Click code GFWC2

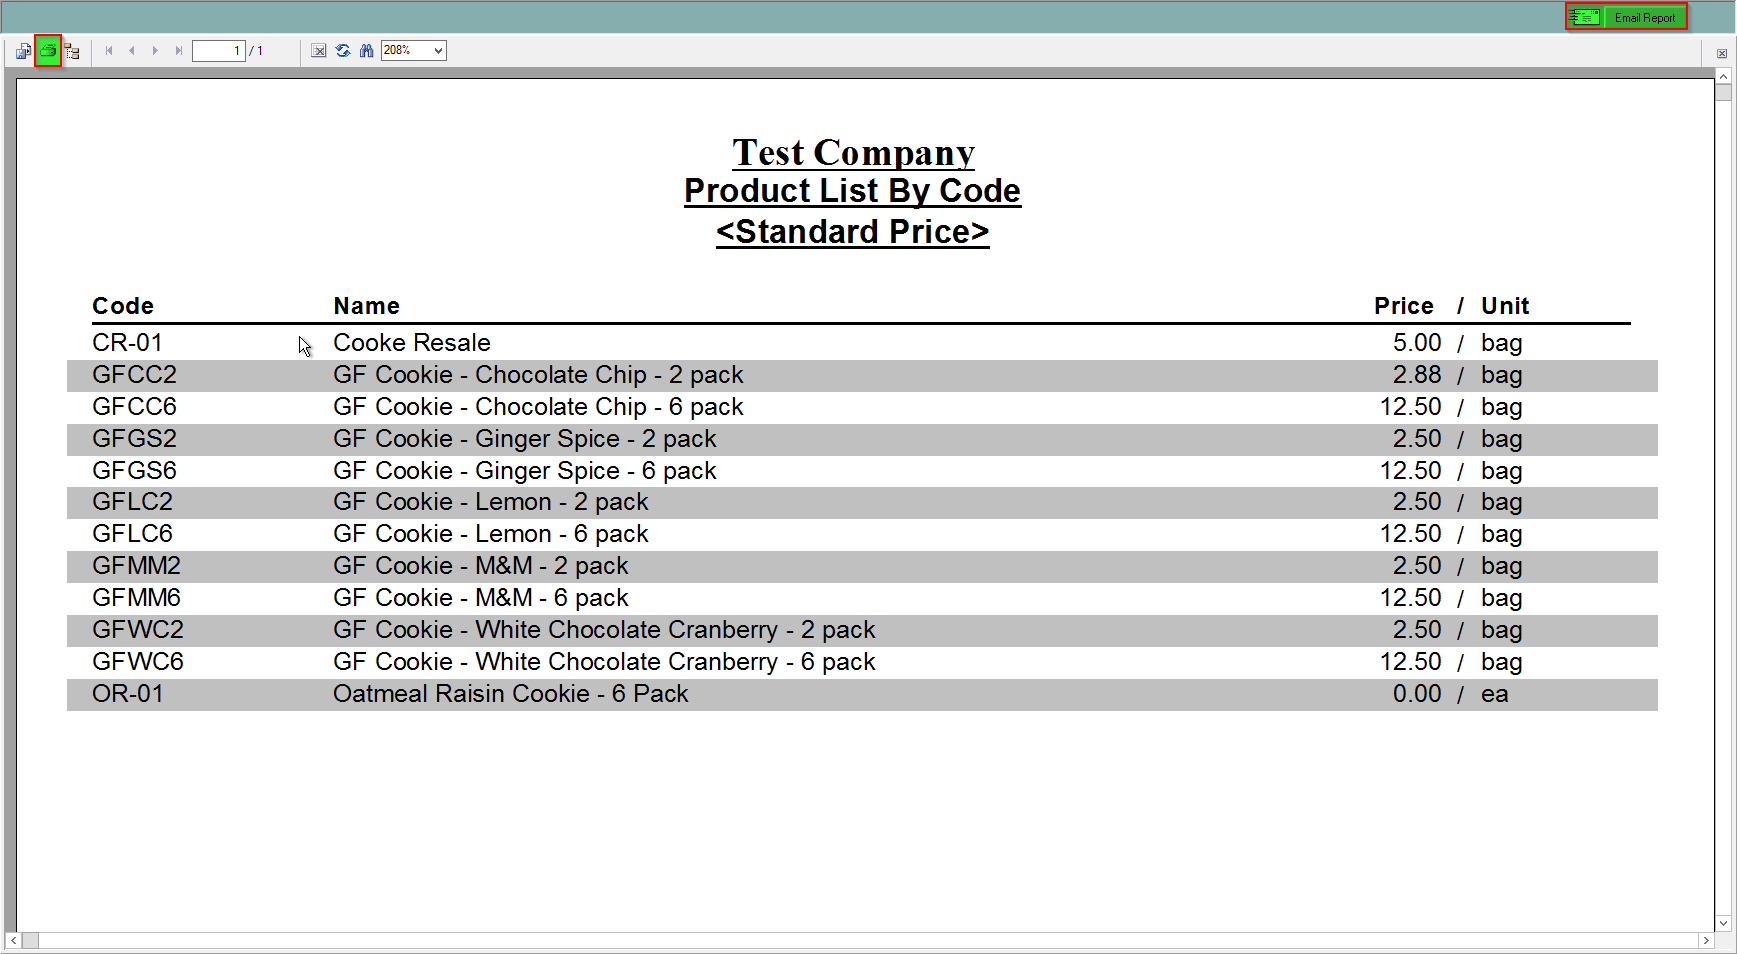(138, 630)
